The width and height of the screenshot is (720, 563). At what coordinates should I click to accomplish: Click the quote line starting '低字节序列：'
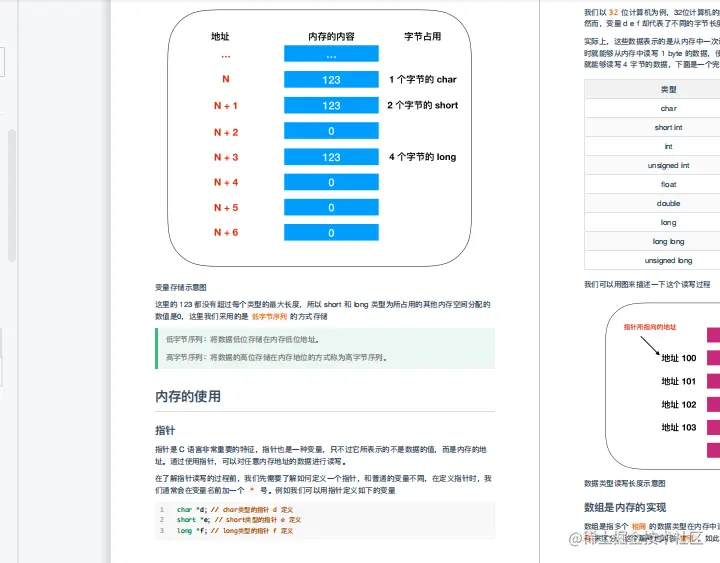(x=242, y=339)
